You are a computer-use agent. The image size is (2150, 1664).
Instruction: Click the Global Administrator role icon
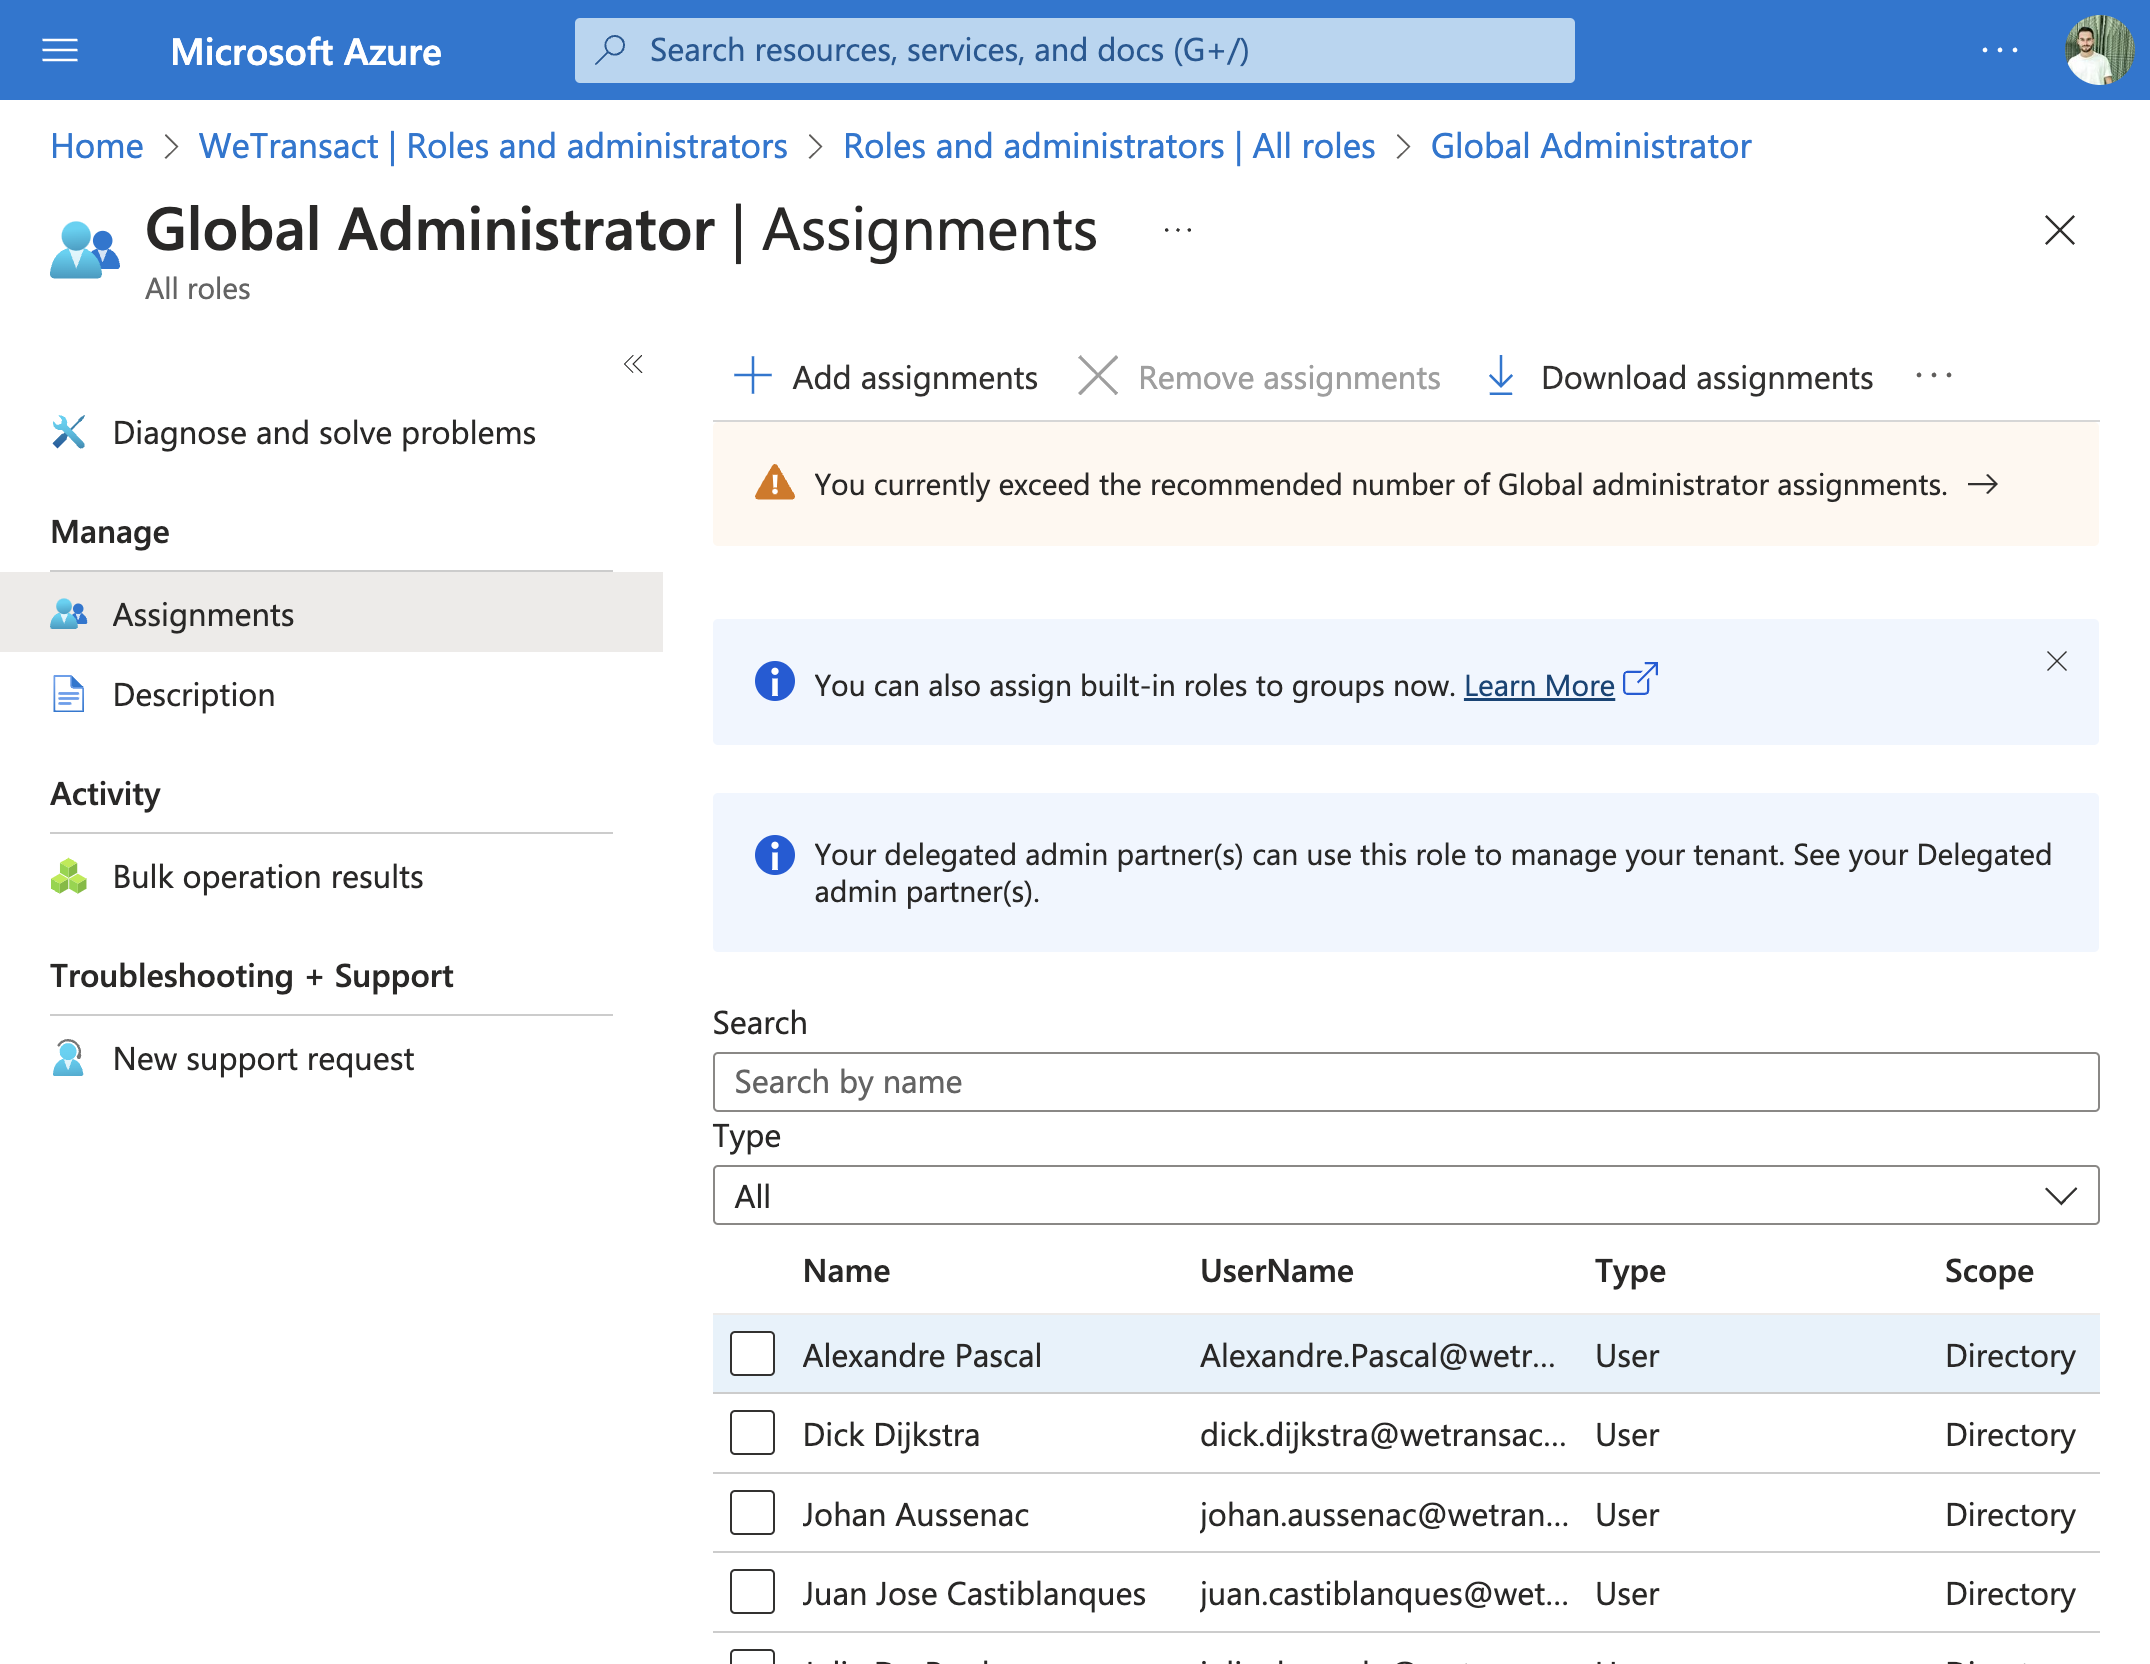coord(85,250)
